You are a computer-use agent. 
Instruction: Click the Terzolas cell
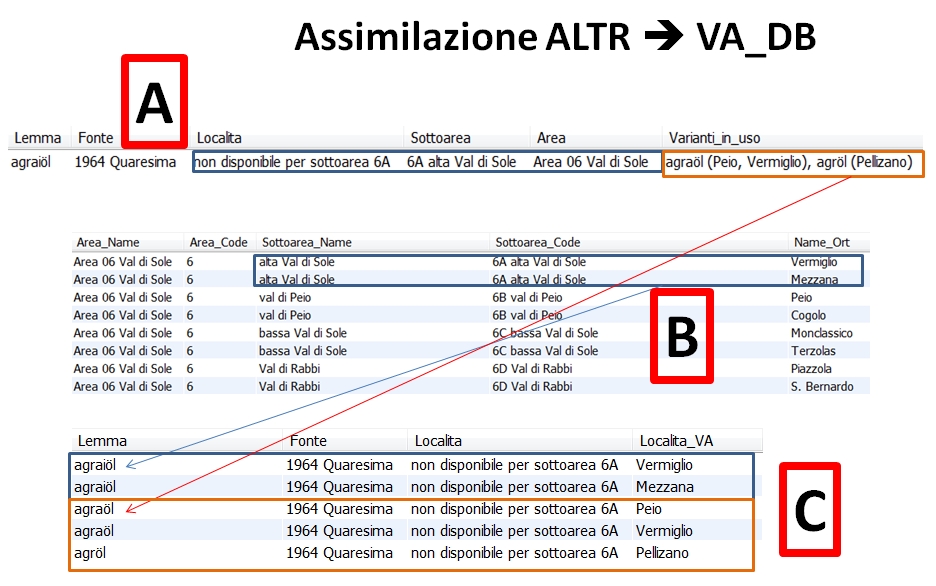[x=812, y=351]
